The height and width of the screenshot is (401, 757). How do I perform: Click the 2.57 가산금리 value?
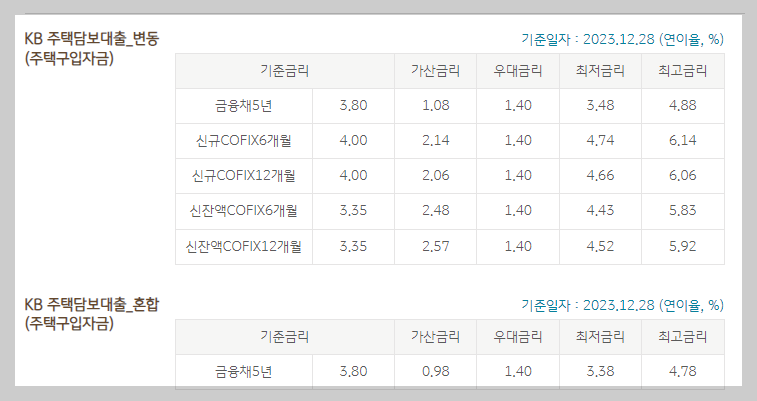point(435,246)
